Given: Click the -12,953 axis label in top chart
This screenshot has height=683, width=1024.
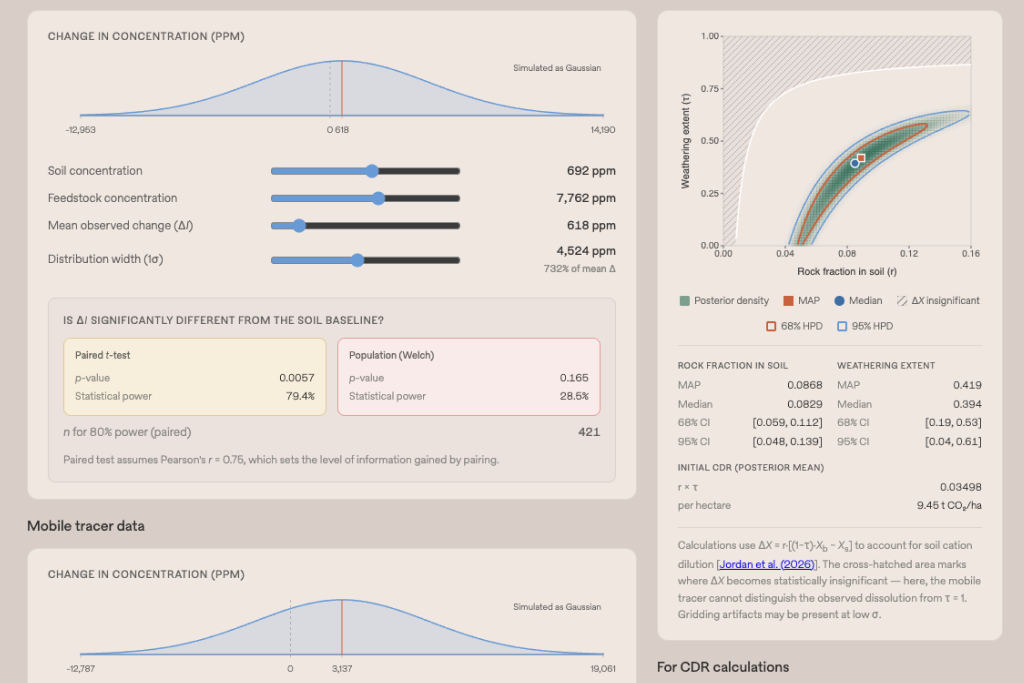Looking at the screenshot, I should point(80,130).
